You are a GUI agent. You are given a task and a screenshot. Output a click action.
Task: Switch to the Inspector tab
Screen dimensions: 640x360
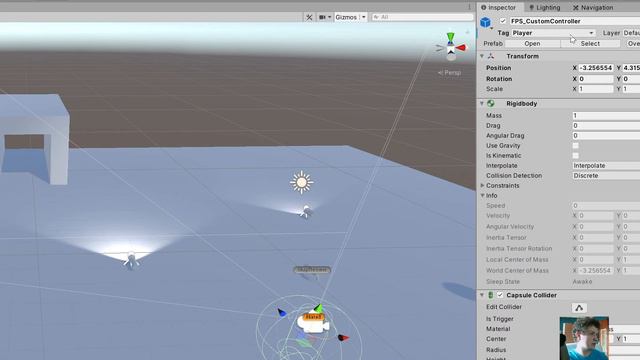click(498, 7)
